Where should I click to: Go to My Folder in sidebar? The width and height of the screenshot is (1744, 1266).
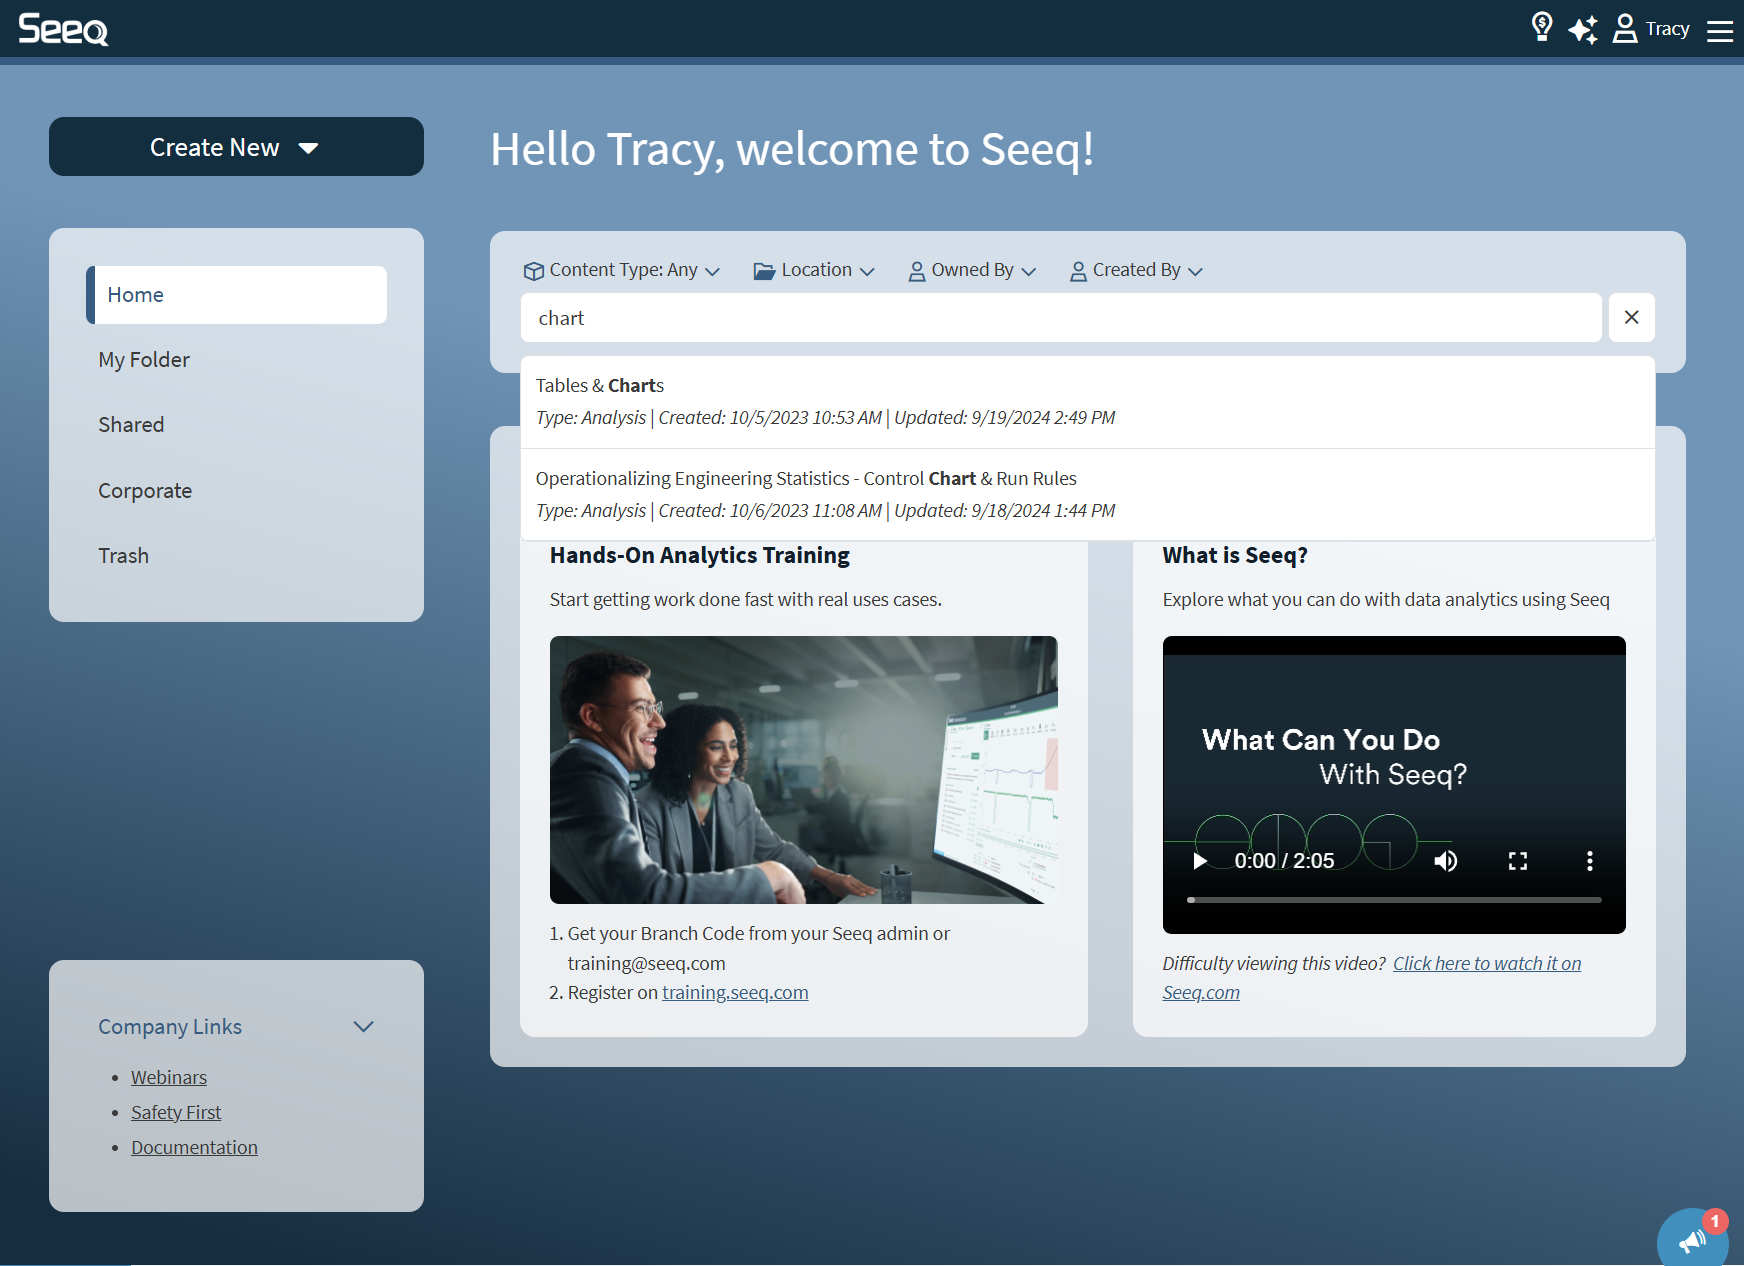pos(144,360)
